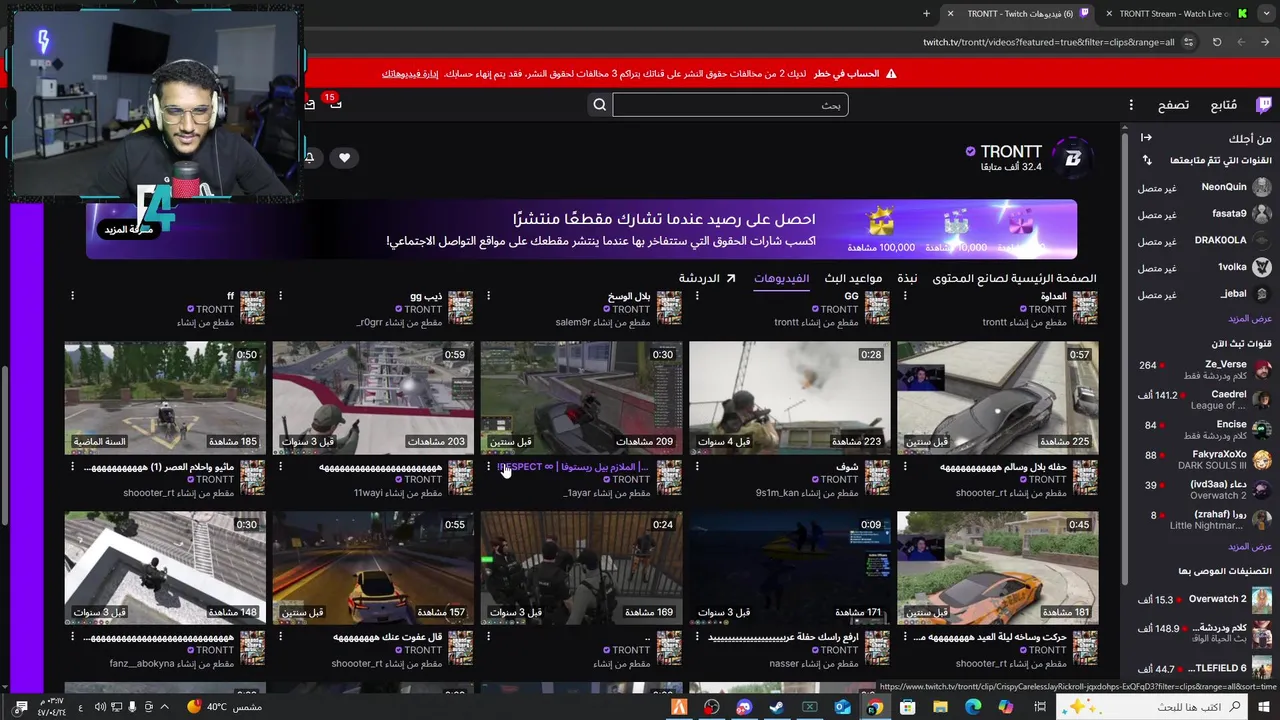Viewport: 1280px width, 720px height.
Task: Play the 0:24 clip thumbnail with 169 views
Action: [581, 568]
